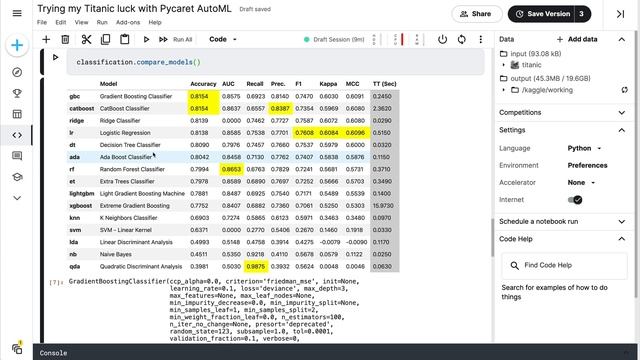This screenshot has width=640, height=360.
Task: Open the Learn graduation cap icon
Action: click(x=17, y=177)
